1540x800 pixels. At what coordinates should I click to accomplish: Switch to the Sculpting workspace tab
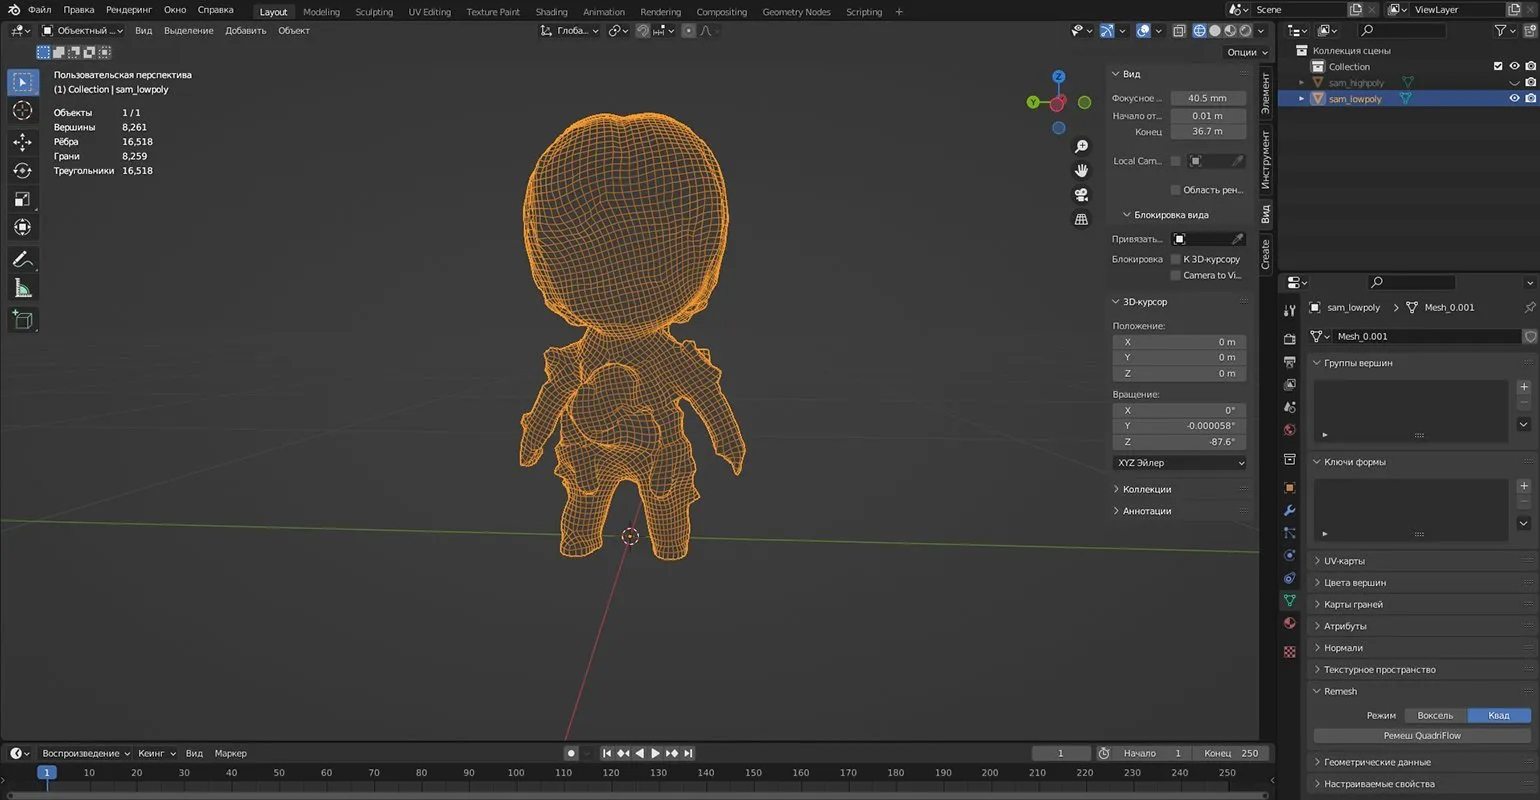tap(374, 12)
